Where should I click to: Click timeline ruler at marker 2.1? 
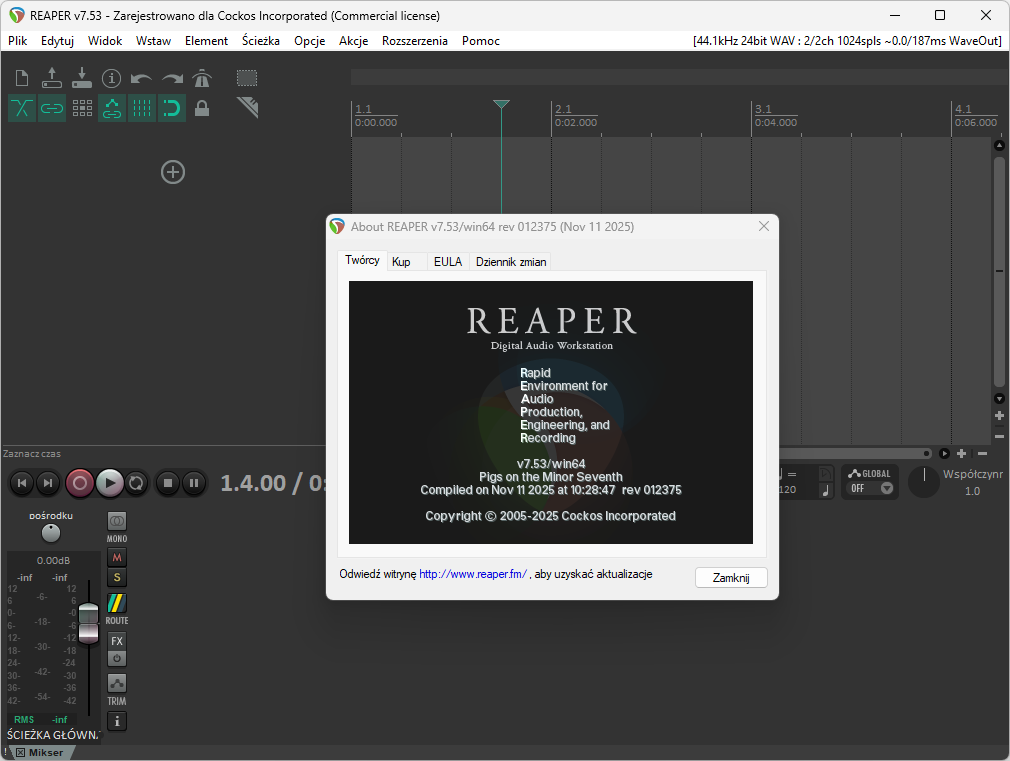pyautogui.click(x=563, y=109)
